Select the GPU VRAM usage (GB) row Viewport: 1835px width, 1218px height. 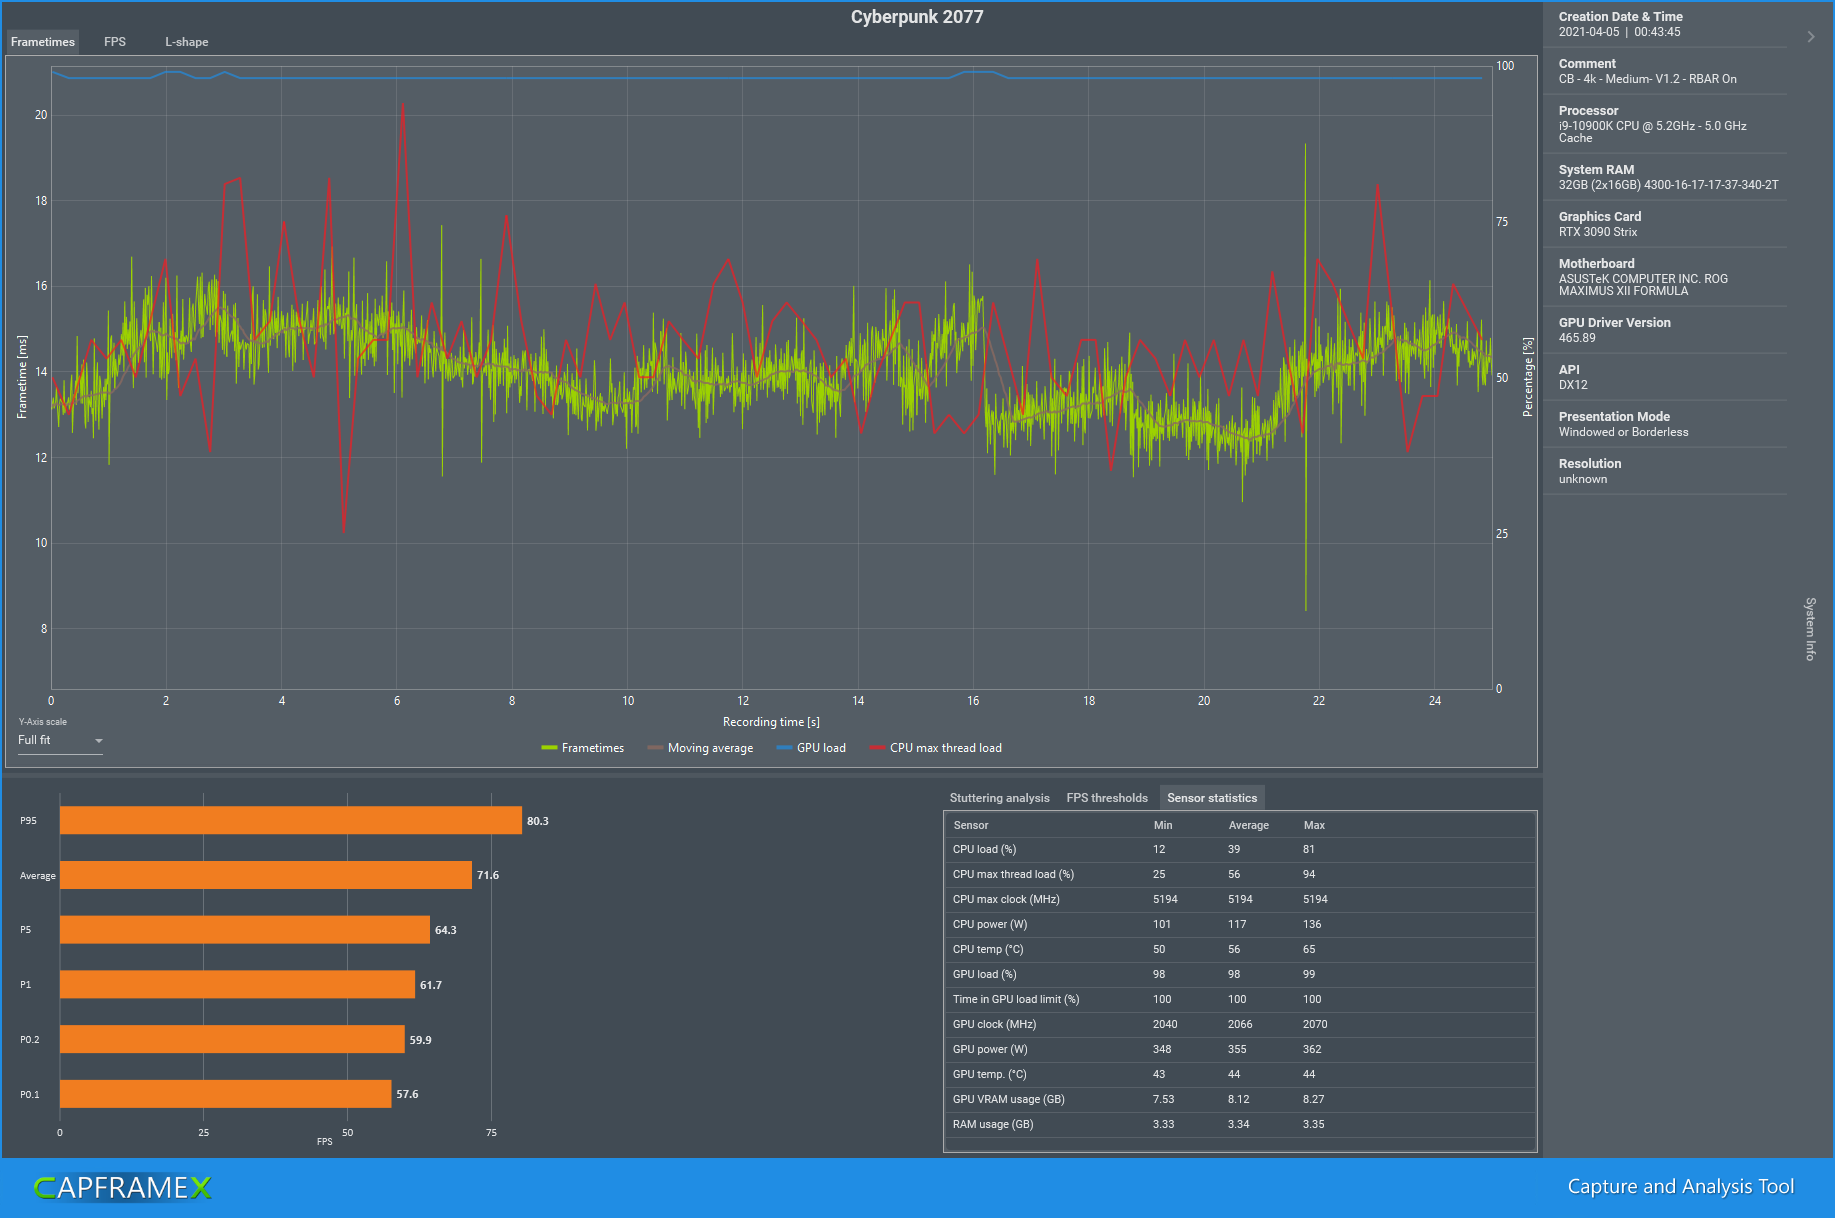click(1240, 1100)
